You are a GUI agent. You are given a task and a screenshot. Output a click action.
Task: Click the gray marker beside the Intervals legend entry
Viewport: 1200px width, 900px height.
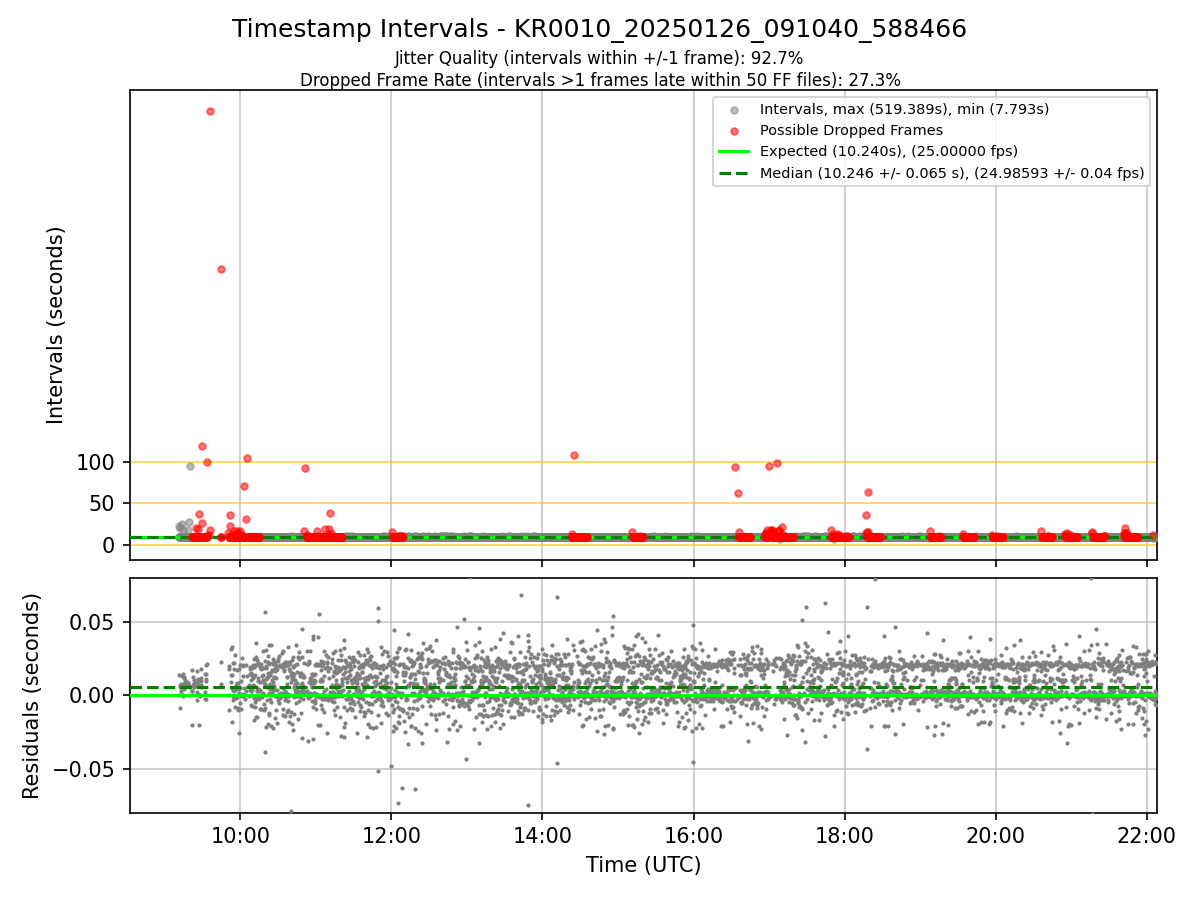(735, 110)
